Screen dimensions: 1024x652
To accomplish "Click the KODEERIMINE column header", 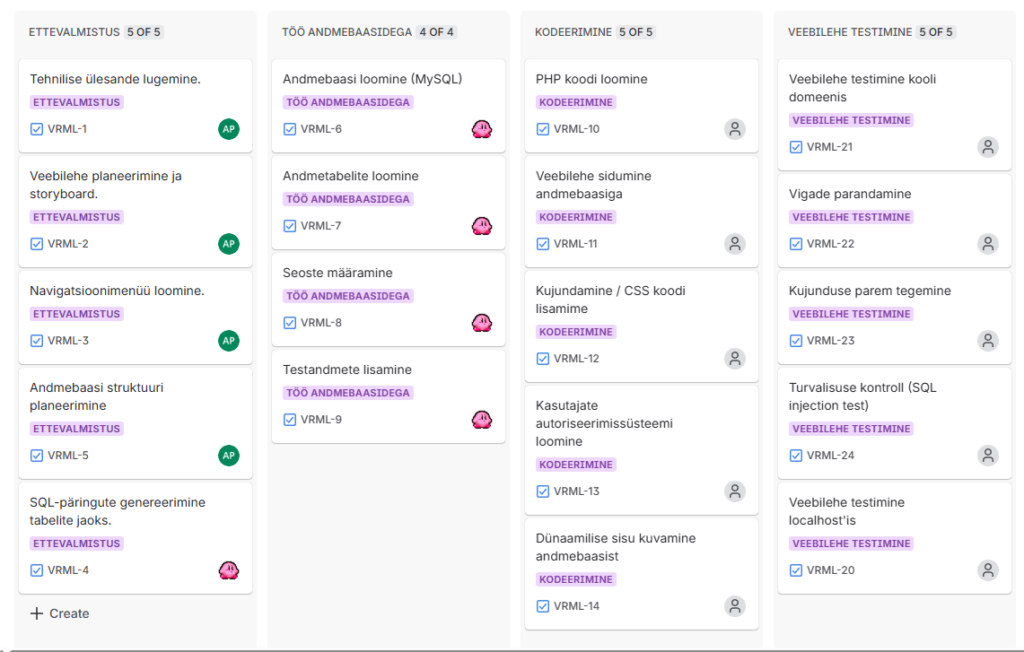I will [573, 32].
